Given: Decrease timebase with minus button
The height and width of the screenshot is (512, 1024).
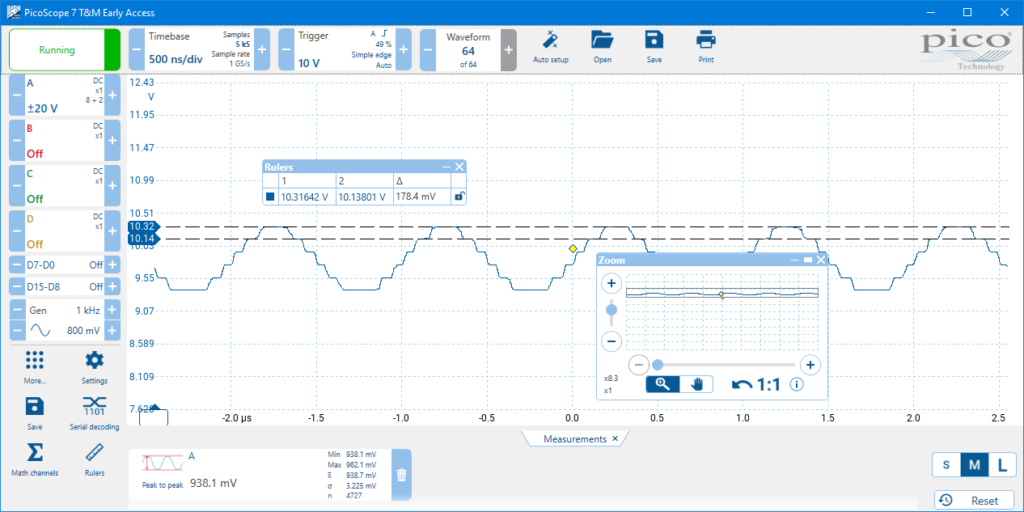Looking at the screenshot, I should [136, 50].
